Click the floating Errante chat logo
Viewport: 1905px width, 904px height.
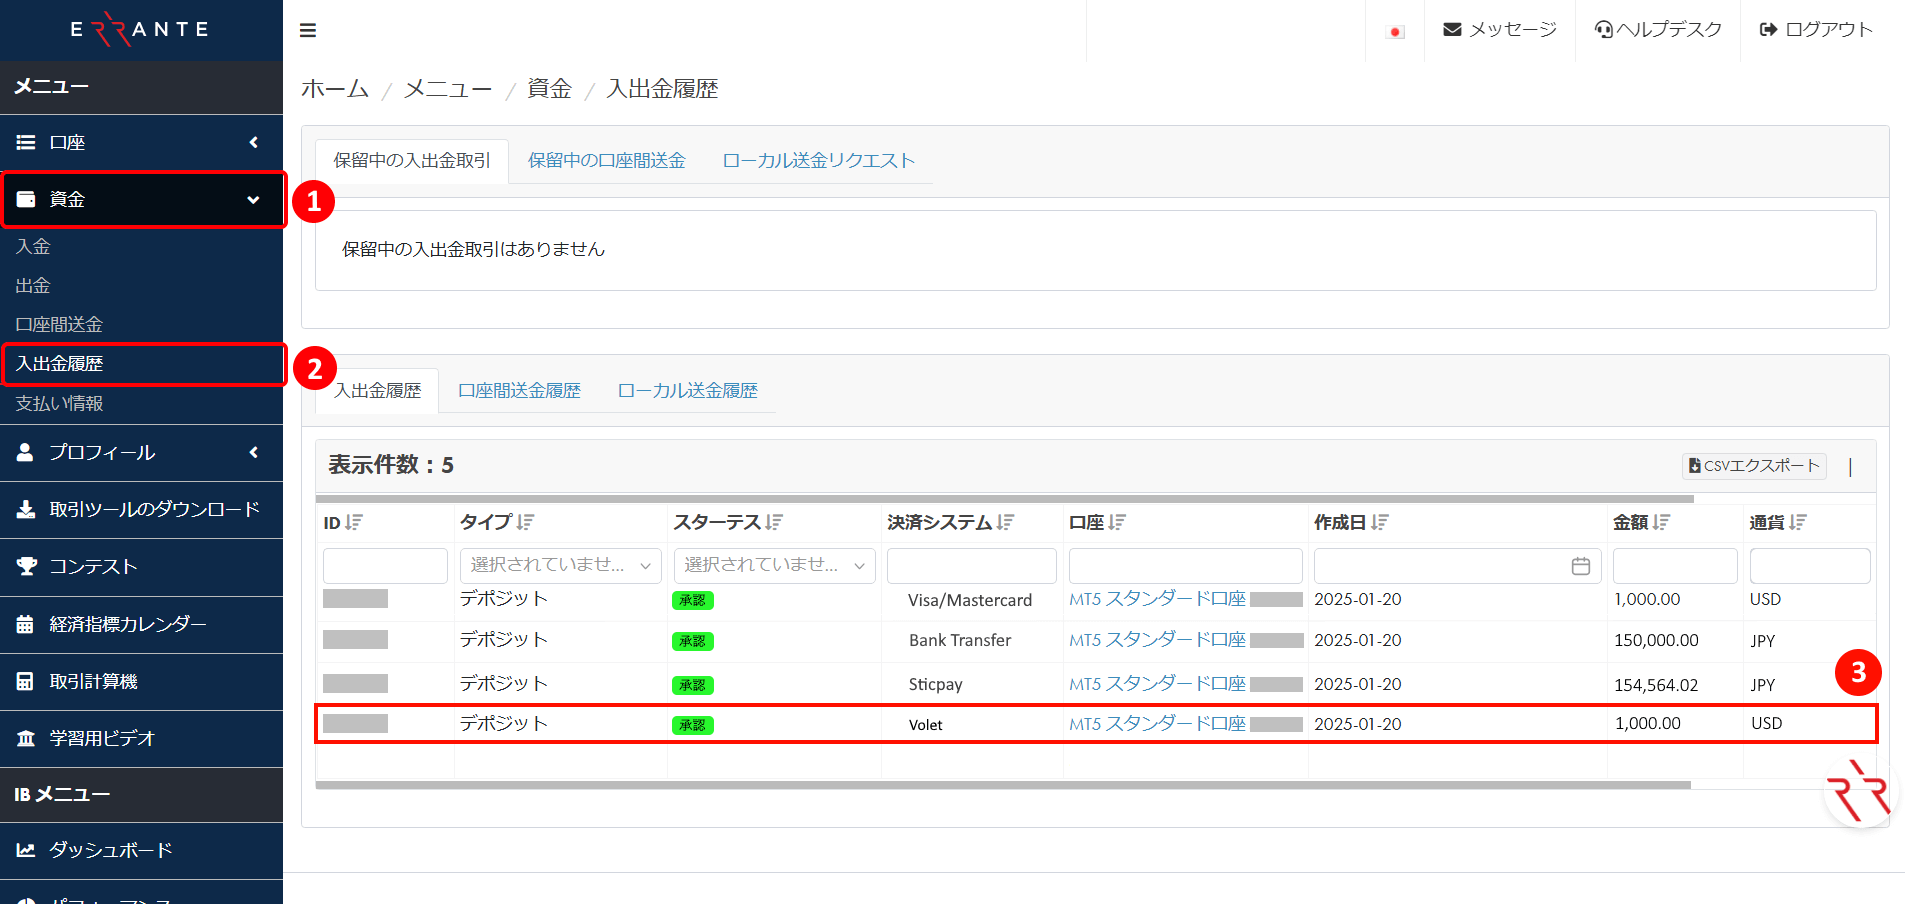point(1859,792)
